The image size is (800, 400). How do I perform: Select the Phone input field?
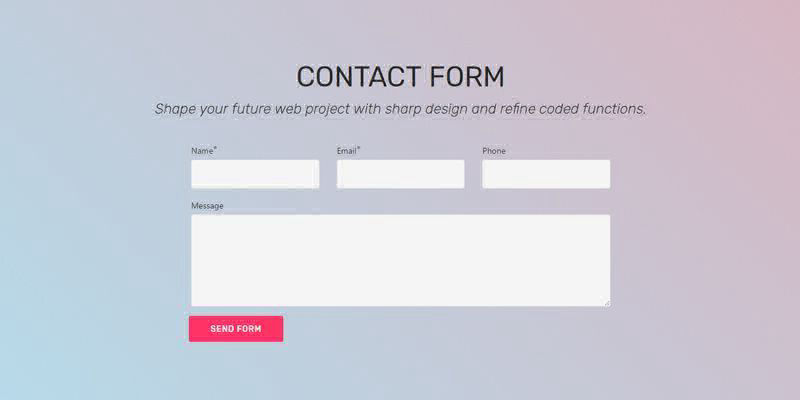pos(546,174)
